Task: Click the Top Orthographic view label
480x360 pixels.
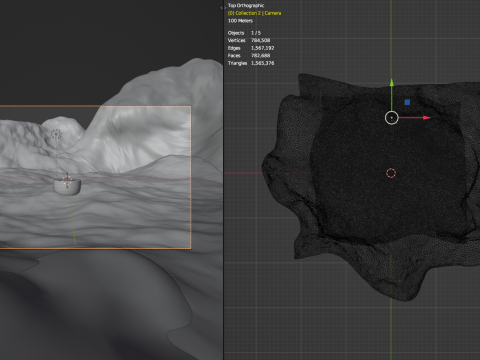Action: pyautogui.click(x=246, y=5)
